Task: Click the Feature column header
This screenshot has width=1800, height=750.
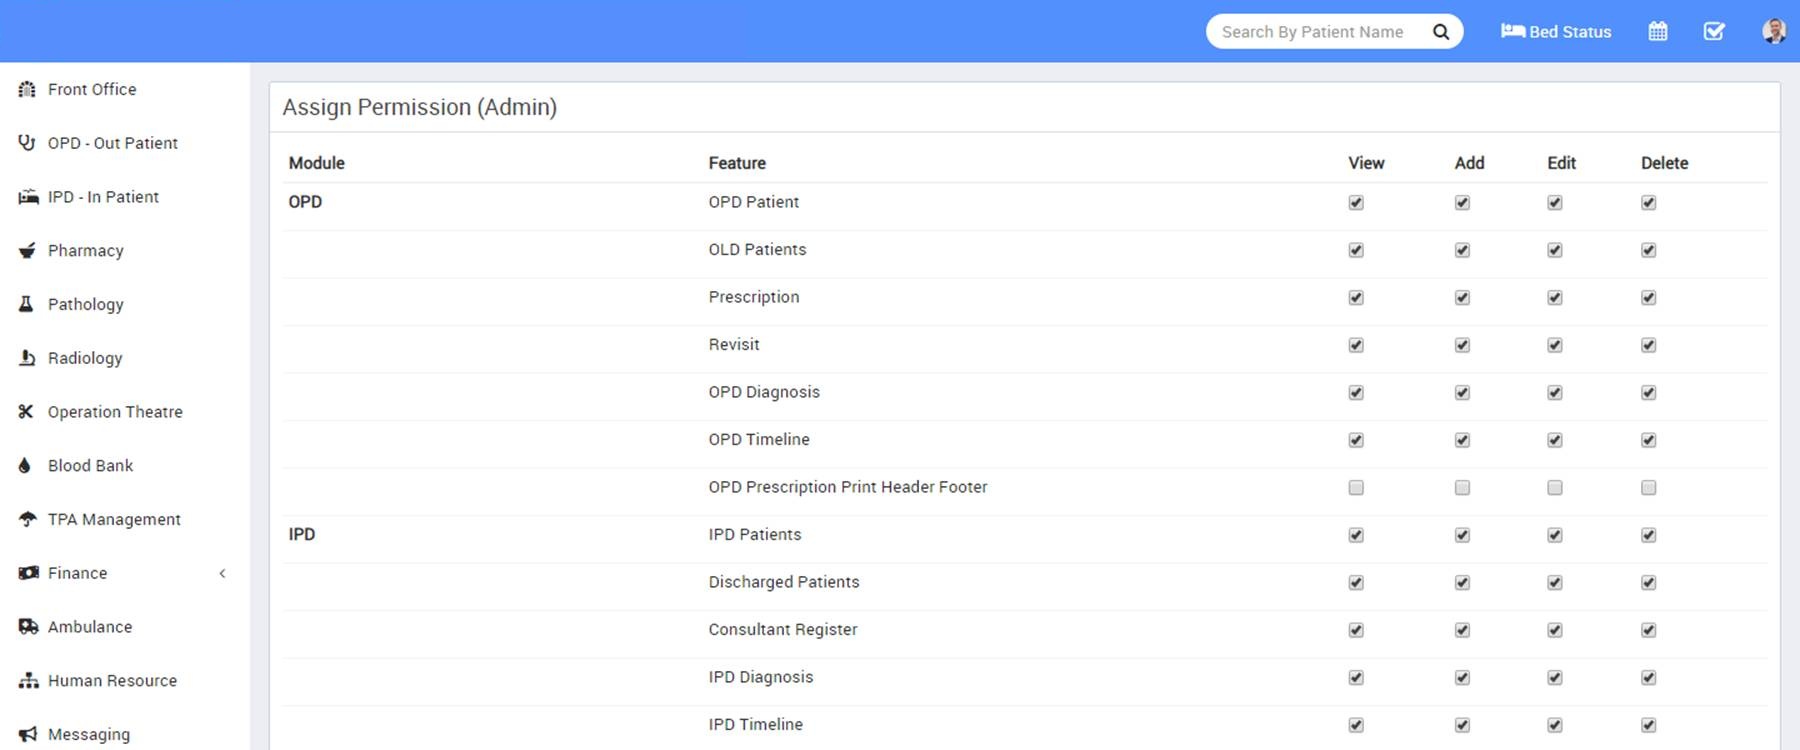Action: point(737,163)
